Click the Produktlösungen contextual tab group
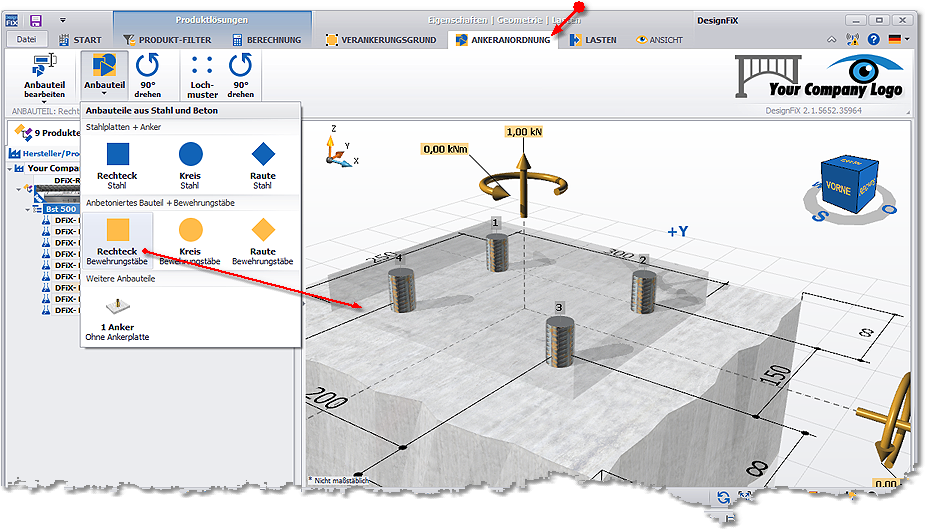 pyautogui.click(x=211, y=20)
